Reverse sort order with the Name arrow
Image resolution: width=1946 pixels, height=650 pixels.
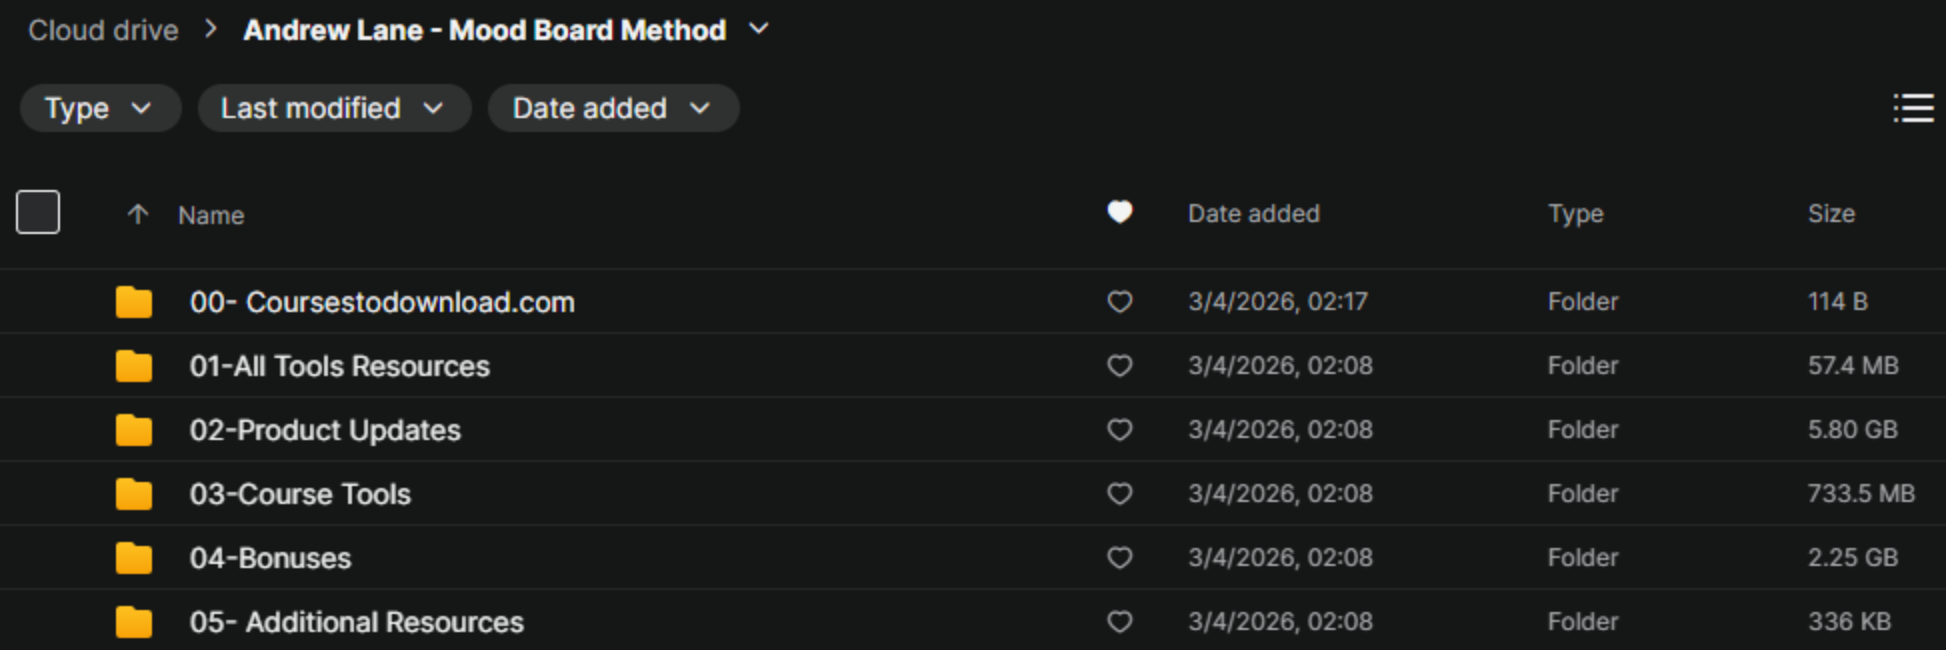click(x=138, y=214)
